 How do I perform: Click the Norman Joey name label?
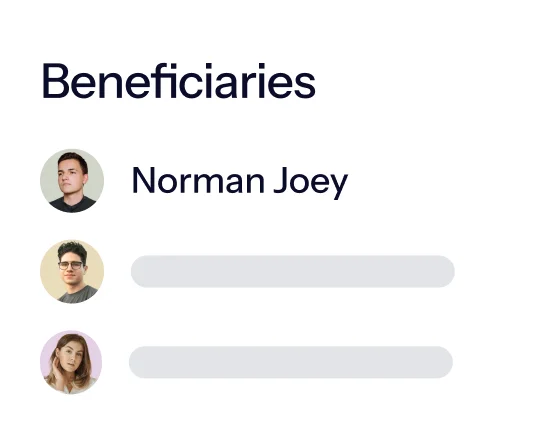point(240,181)
